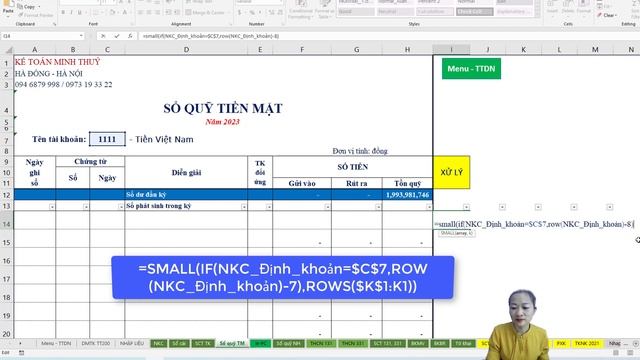Screen dimensions: 640x360
Task: Switch to the 'NHẬP LIỆU' sheet tab
Action: [x=131, y=344]
